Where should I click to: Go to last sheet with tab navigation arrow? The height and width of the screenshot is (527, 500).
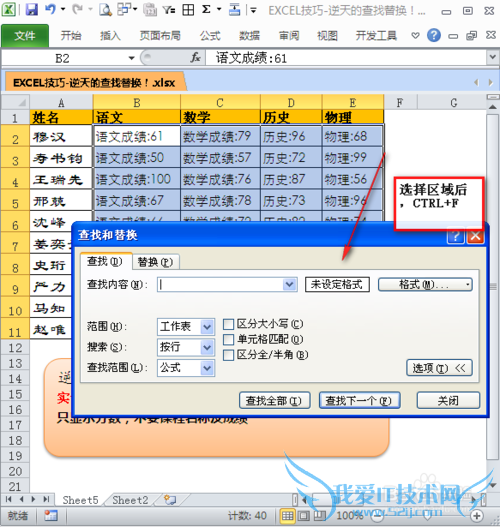point(46,499)
